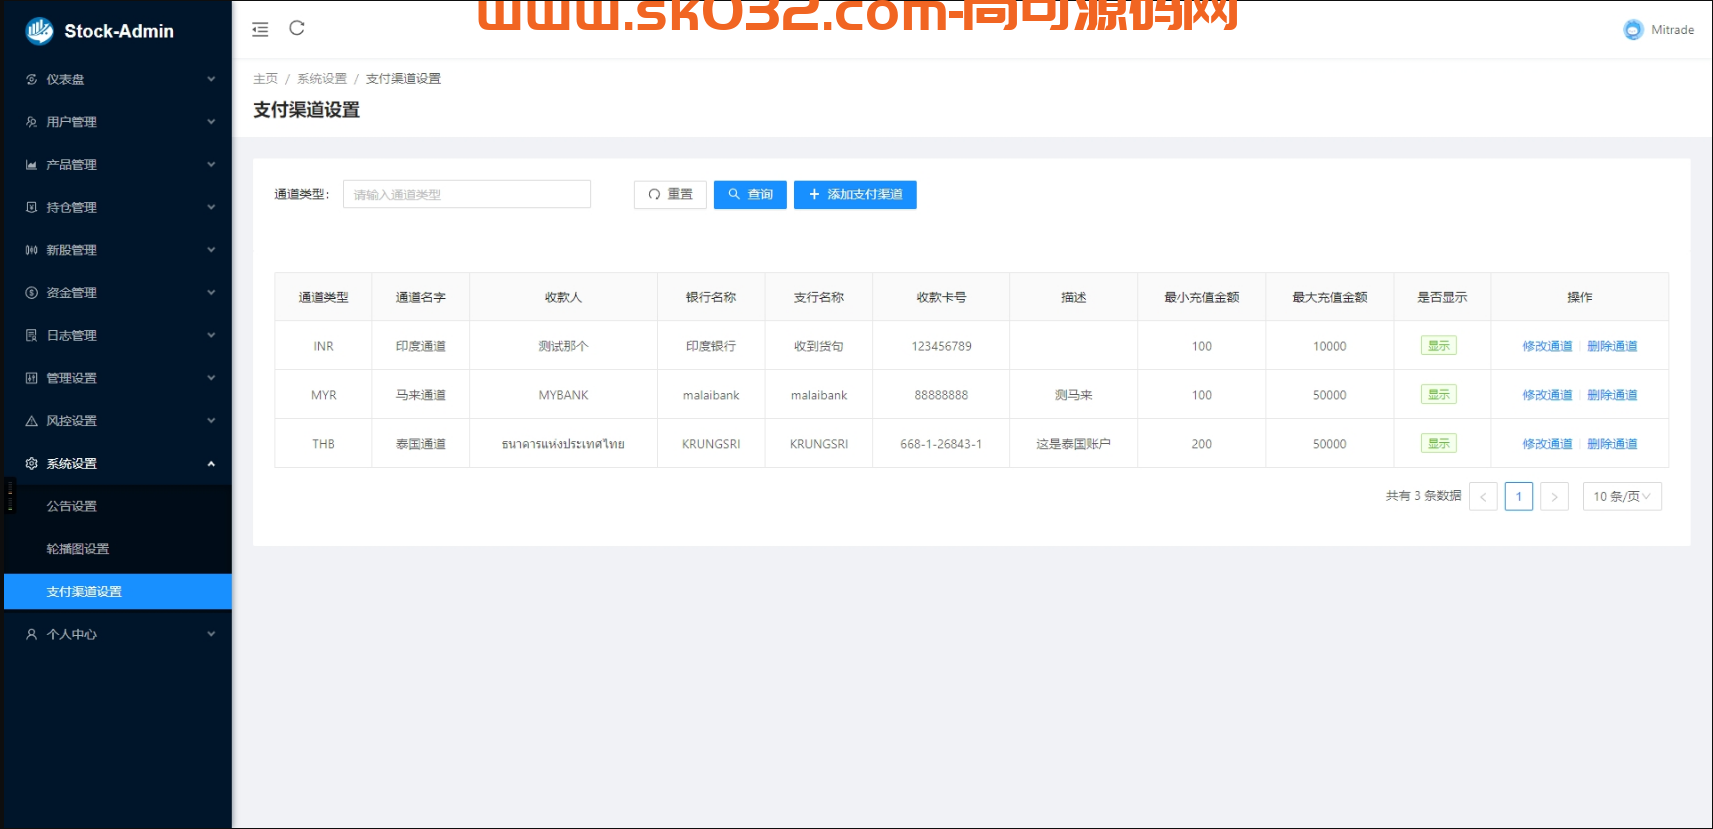Click the page refresh icon
This screenshot has width=1713, height=829.
click(x=297, y=28)
